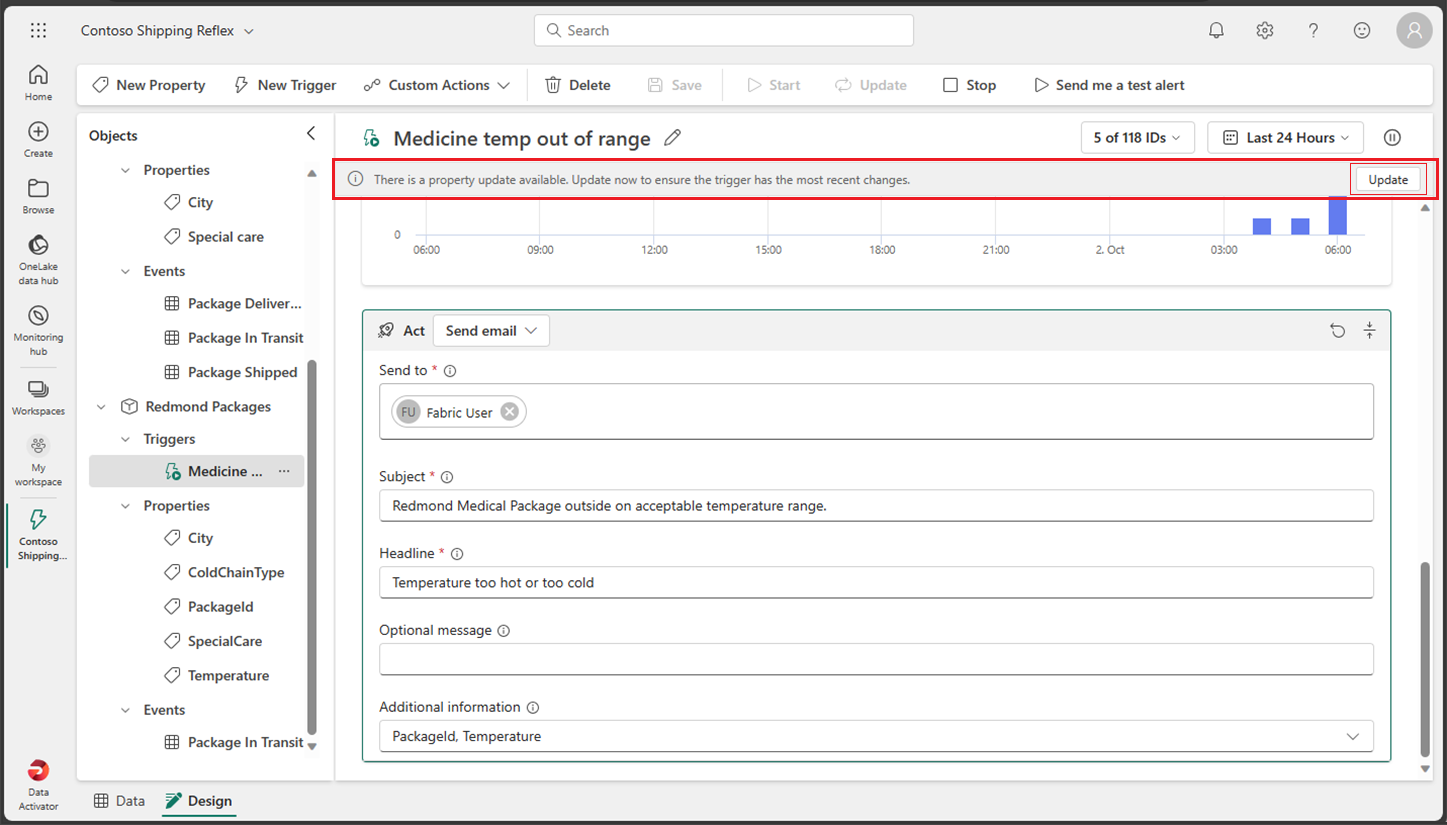
Task: Open the notifications bell
Action: click(1216, 31)
